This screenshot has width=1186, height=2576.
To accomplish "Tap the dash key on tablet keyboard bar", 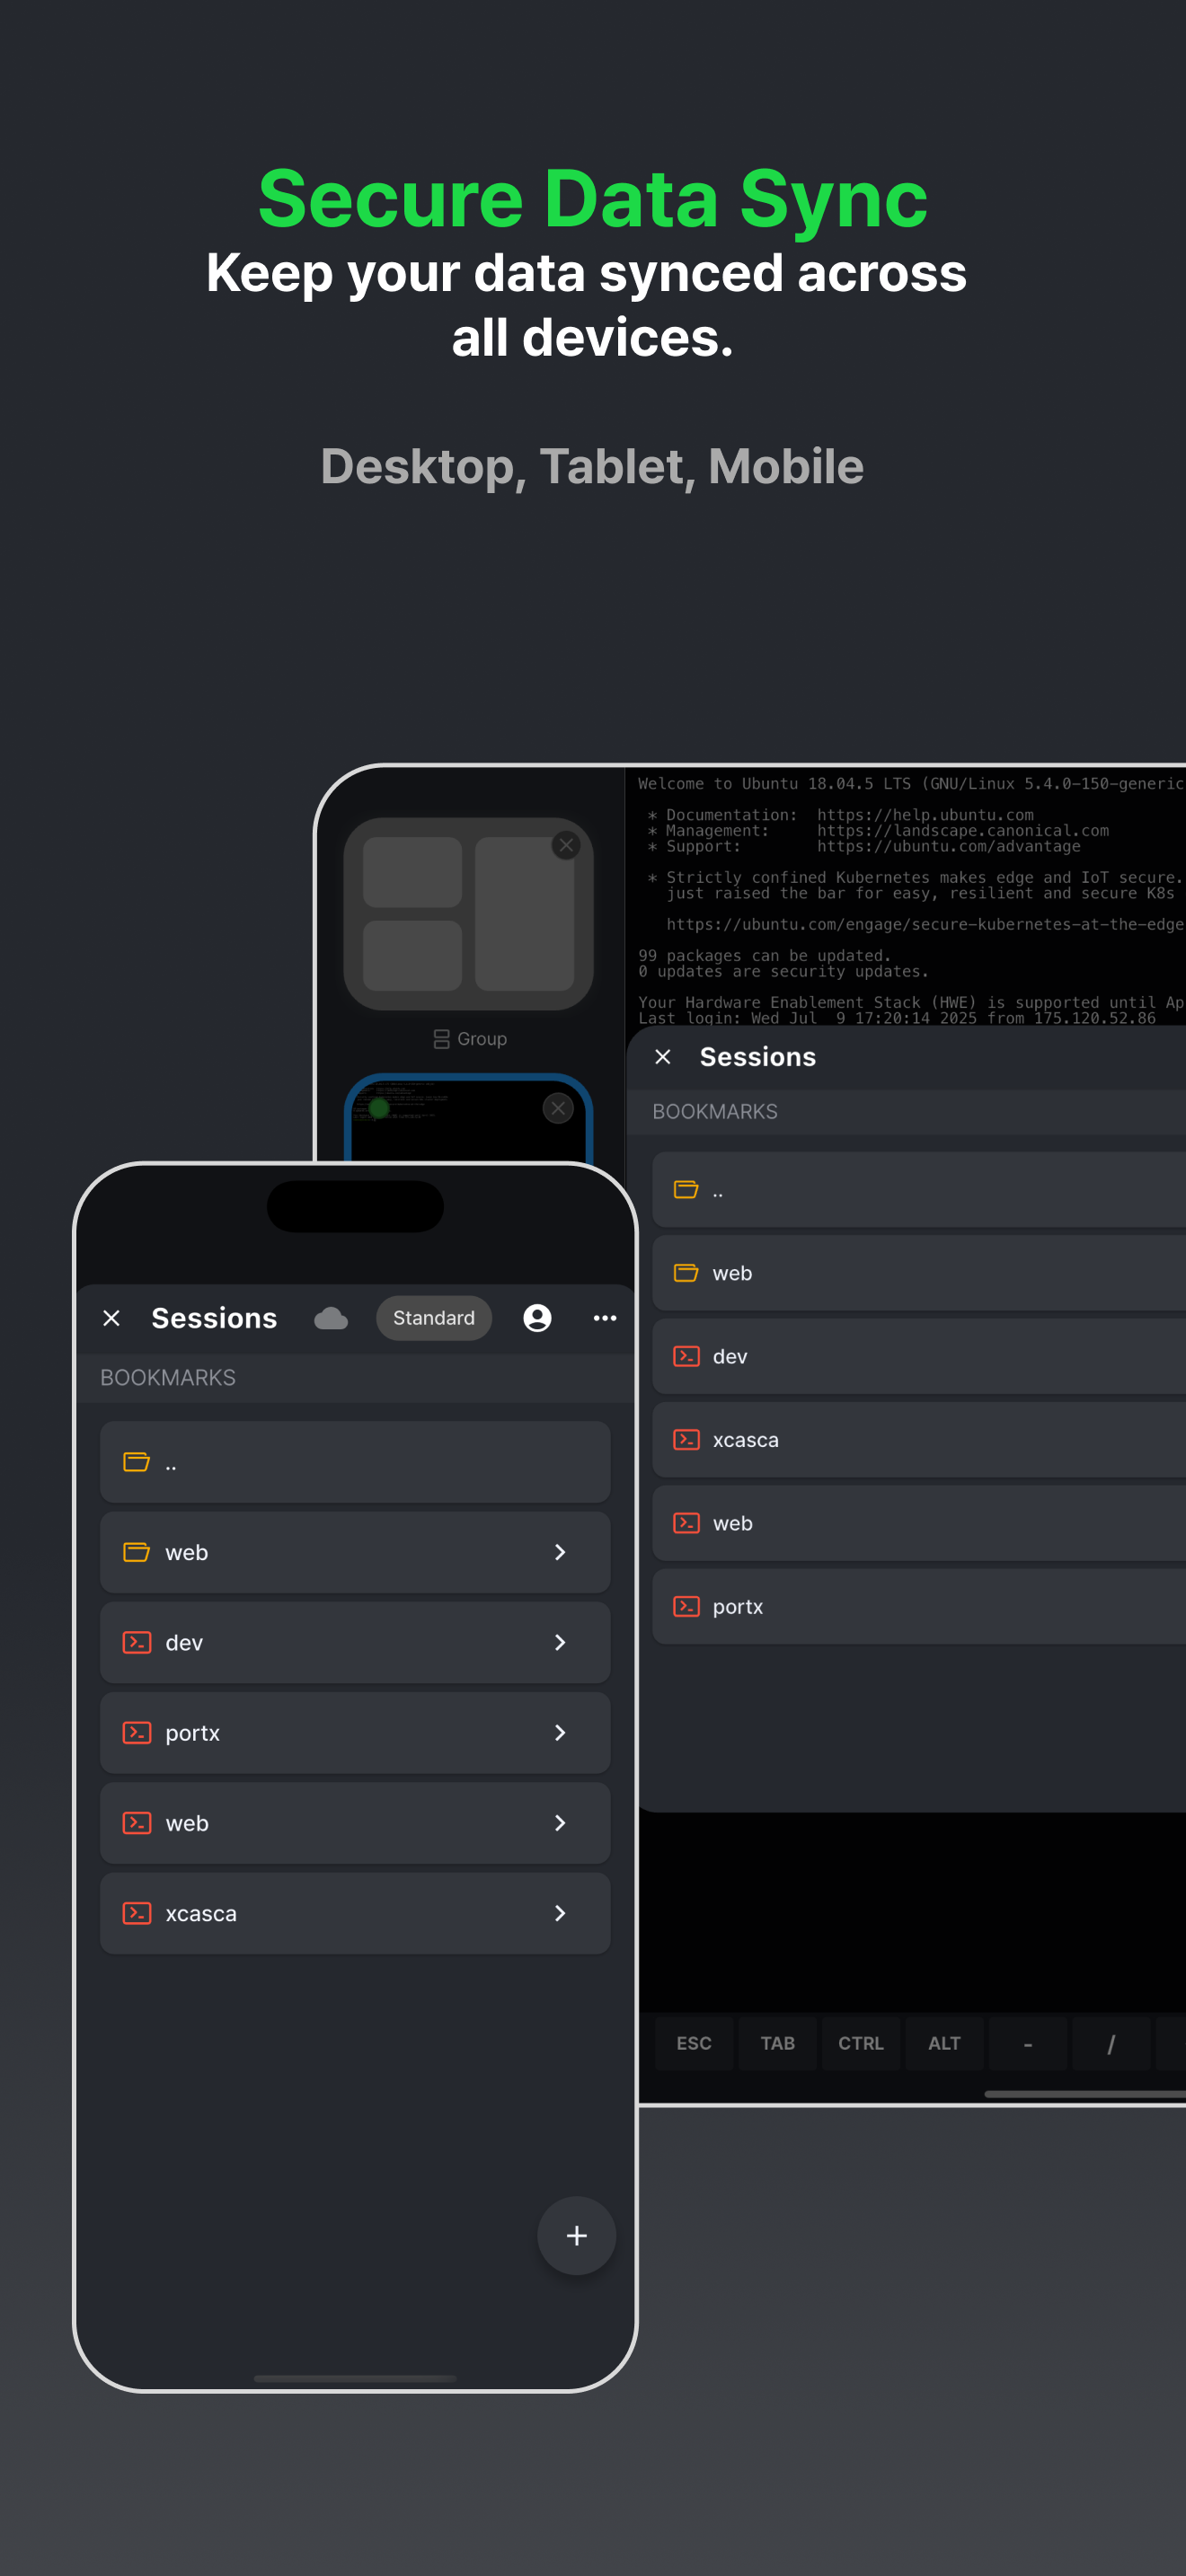I will [x=1028, y=2043].
